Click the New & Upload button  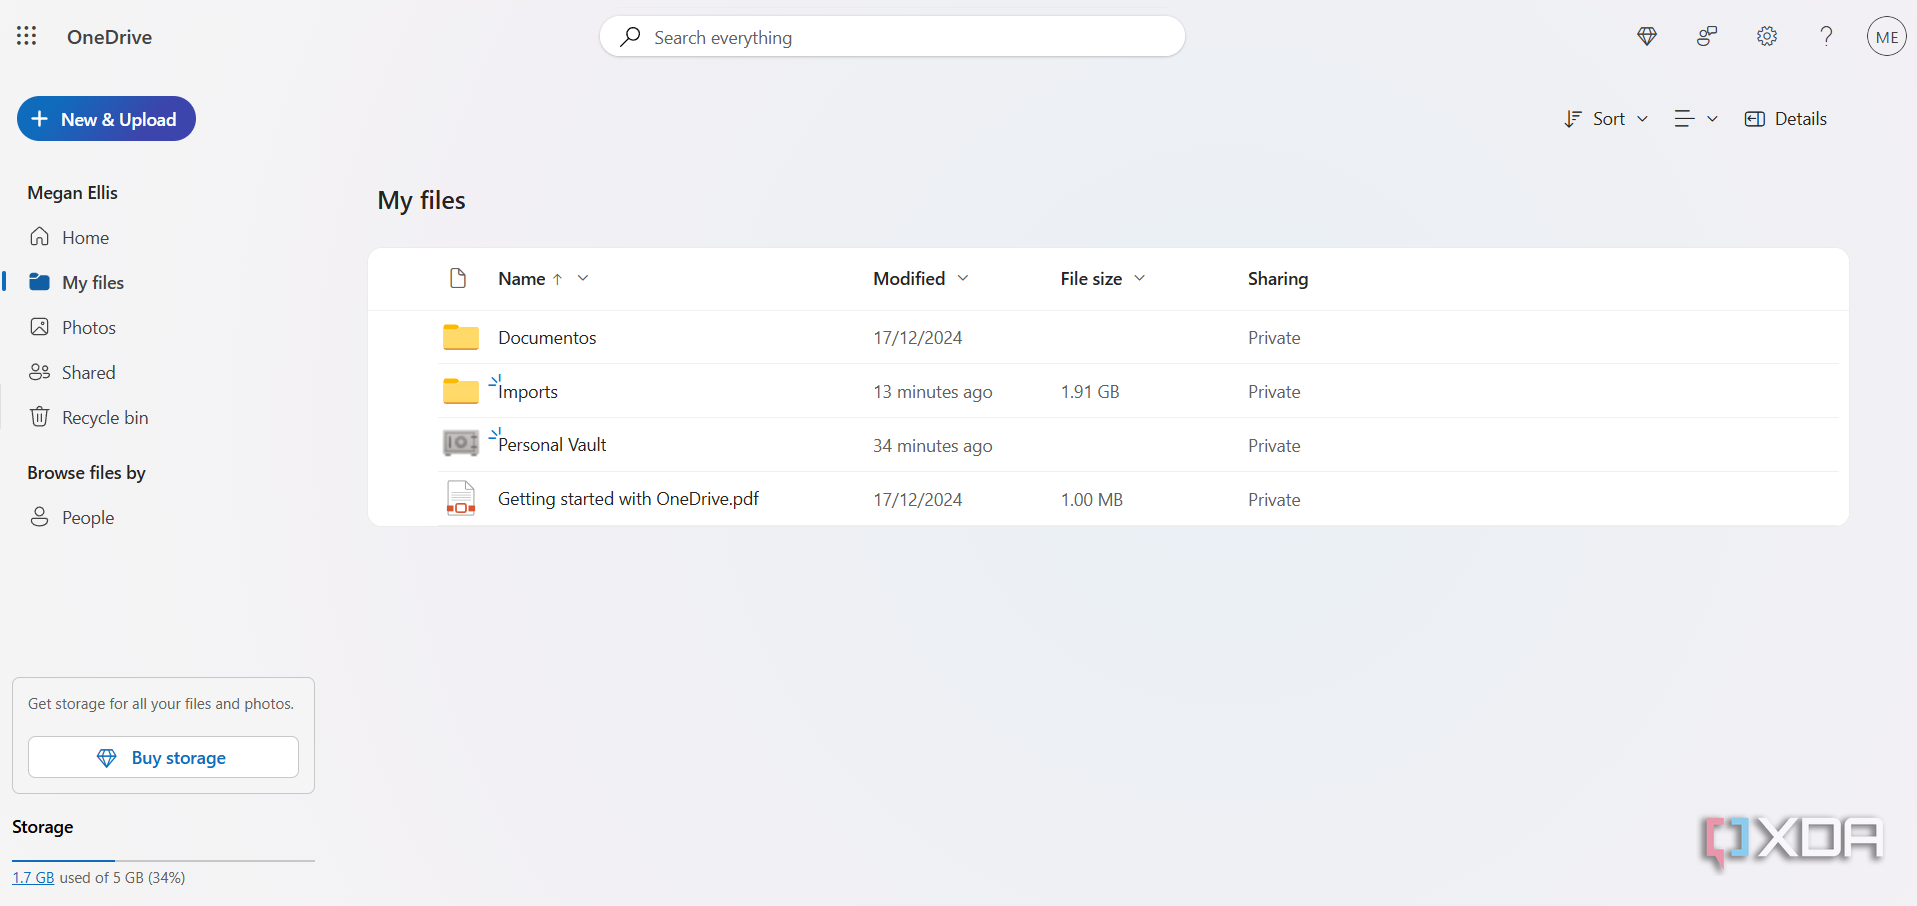click(106, 119)
